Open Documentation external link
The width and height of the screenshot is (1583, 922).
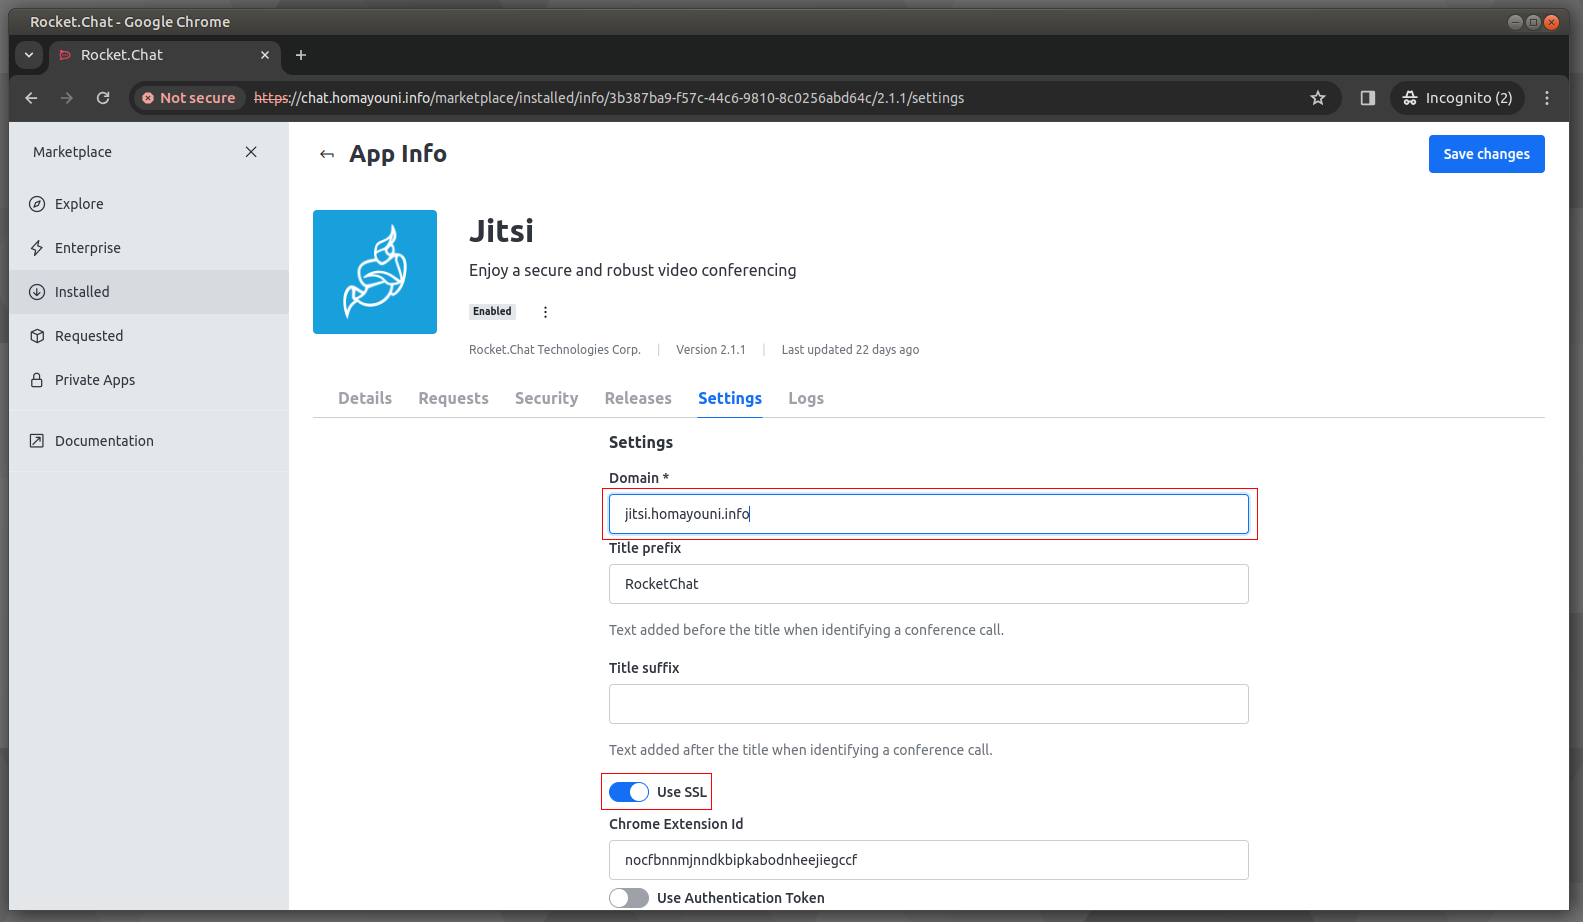[x=149, y=441]
